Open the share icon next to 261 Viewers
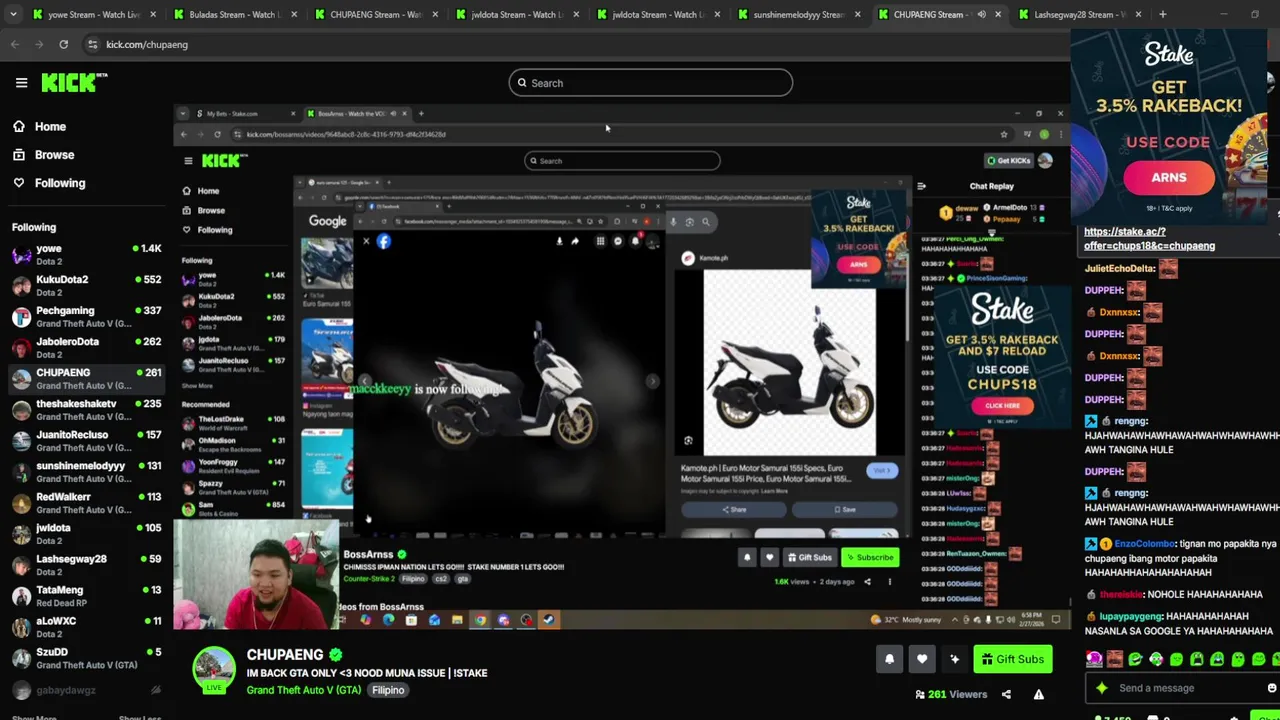Viewport: 1280px width, 720px height. [x=1006, y=694]
